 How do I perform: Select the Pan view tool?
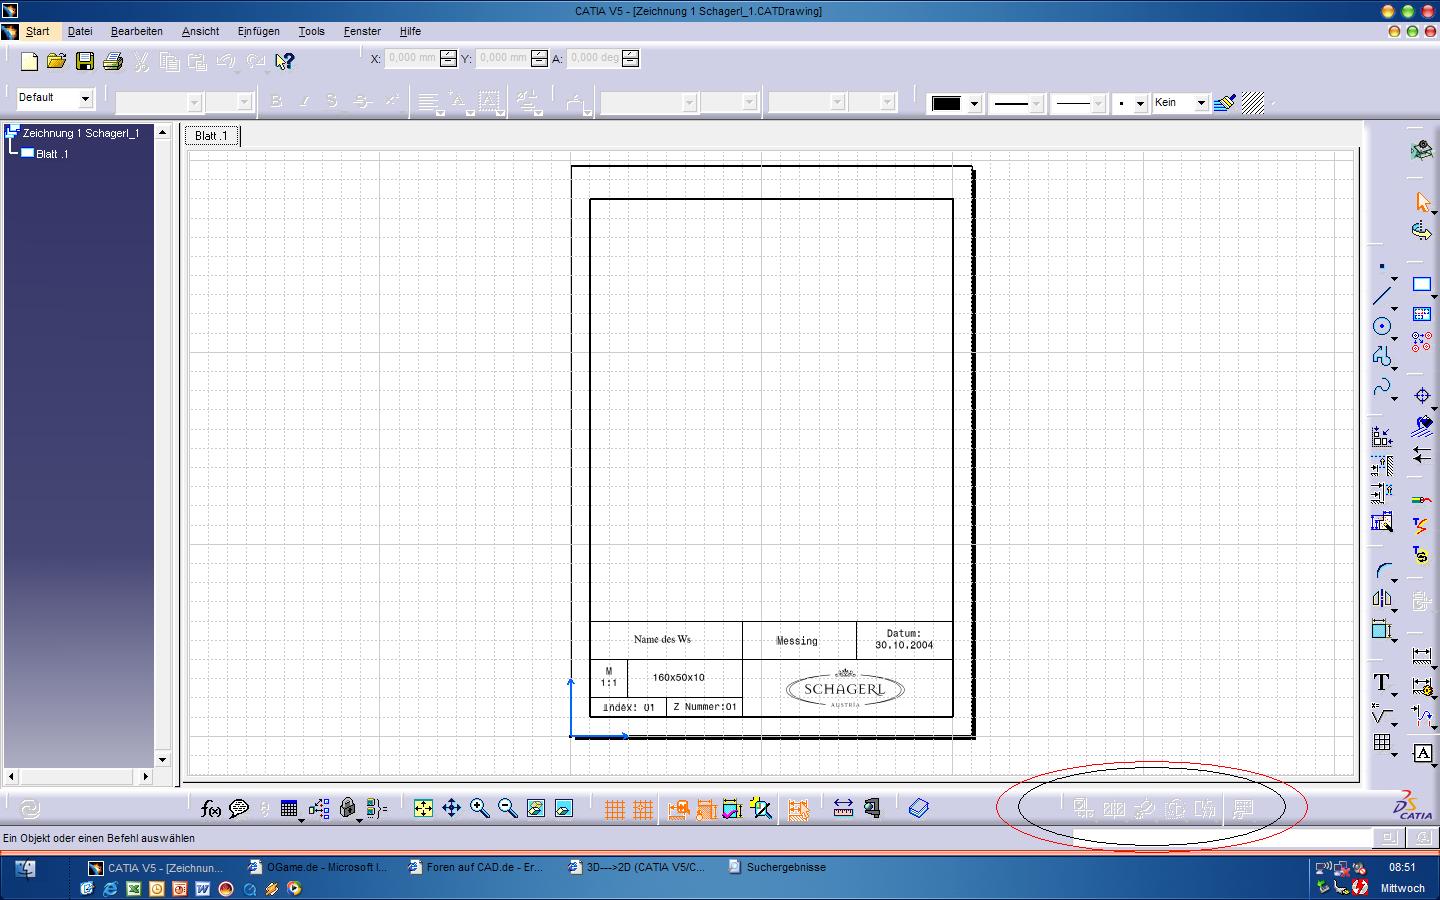(452, 808)
